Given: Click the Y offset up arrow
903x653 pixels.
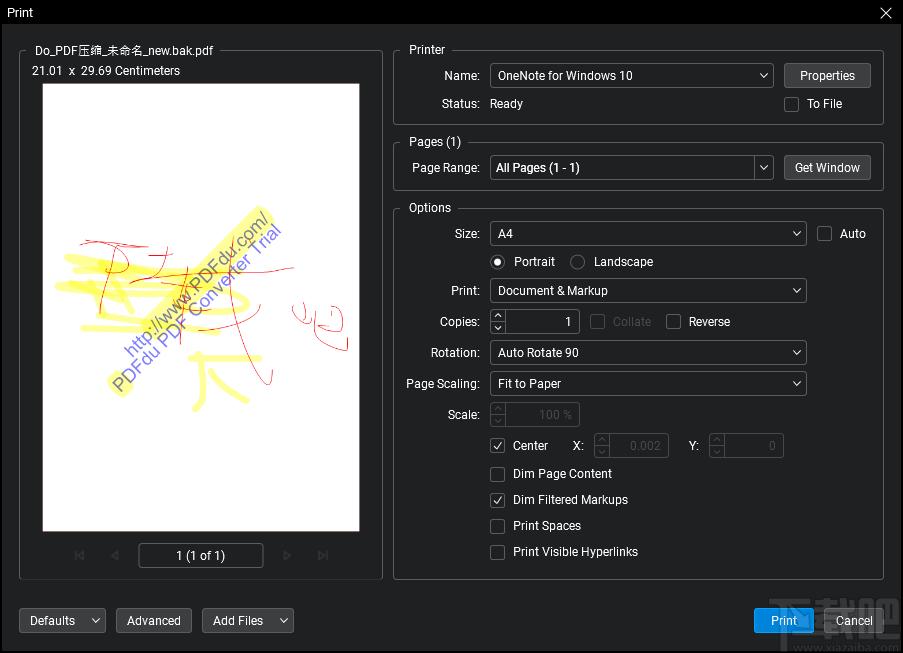Looking at the screenshot, I should (x=717, y=440).
